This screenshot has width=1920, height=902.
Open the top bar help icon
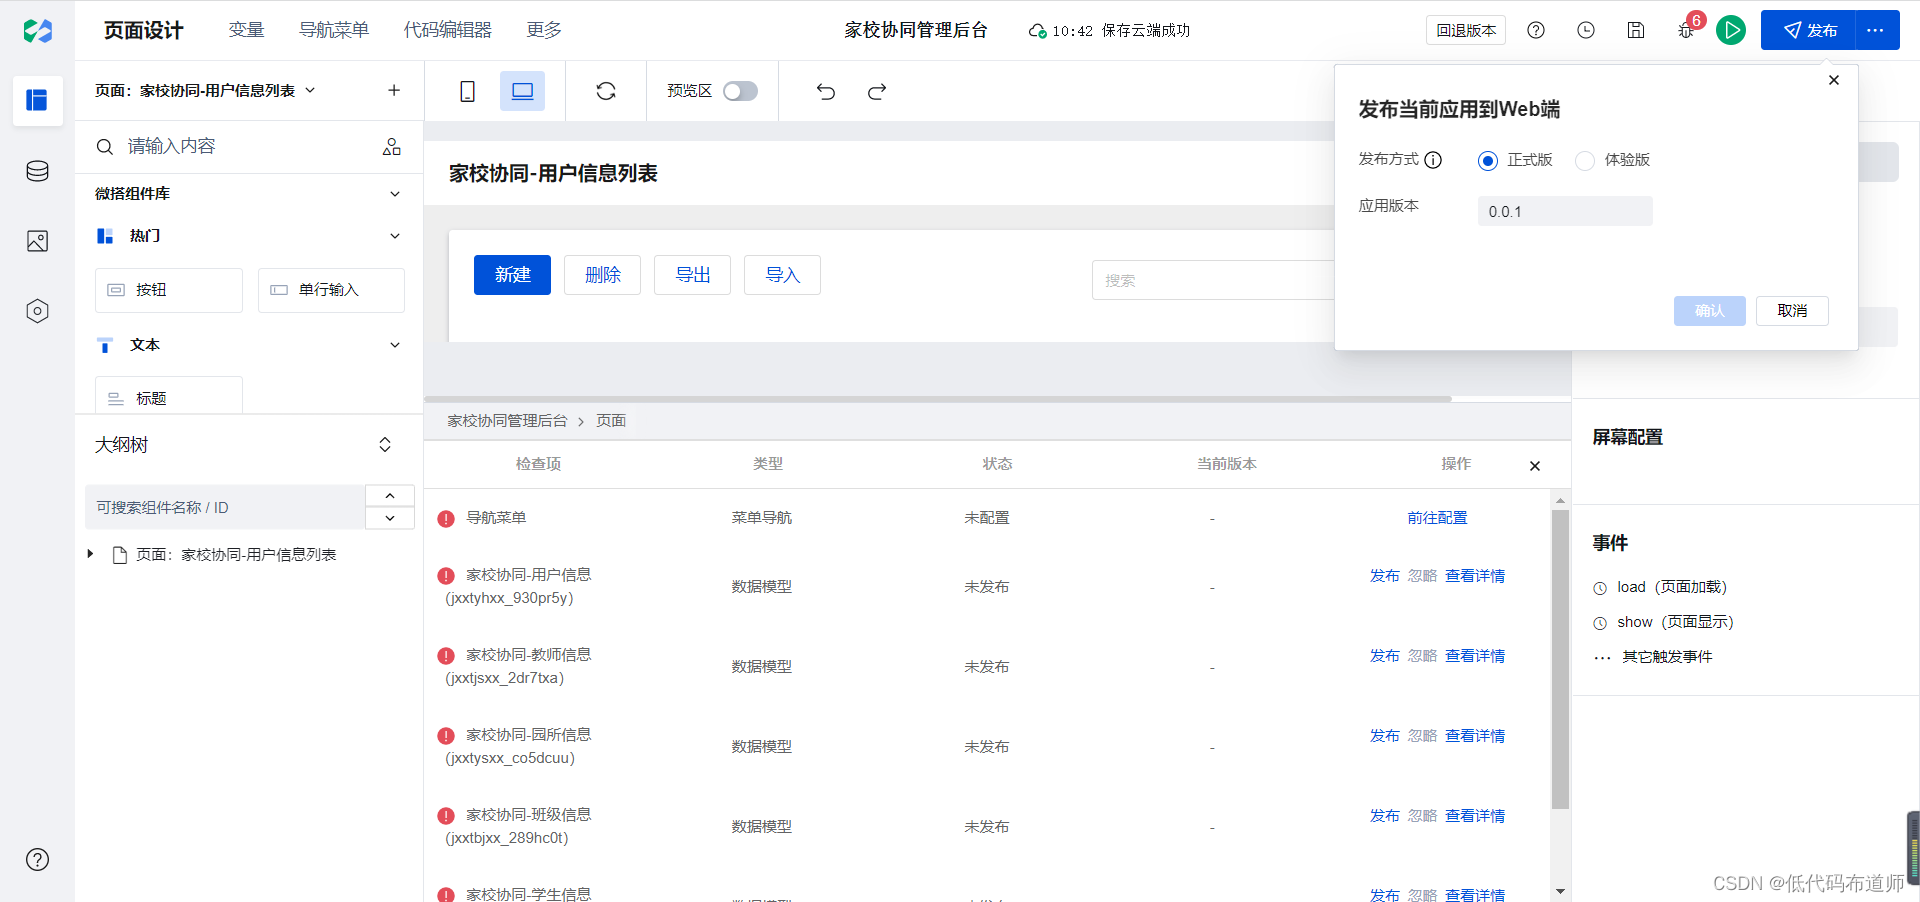(x=1536, y=30)
